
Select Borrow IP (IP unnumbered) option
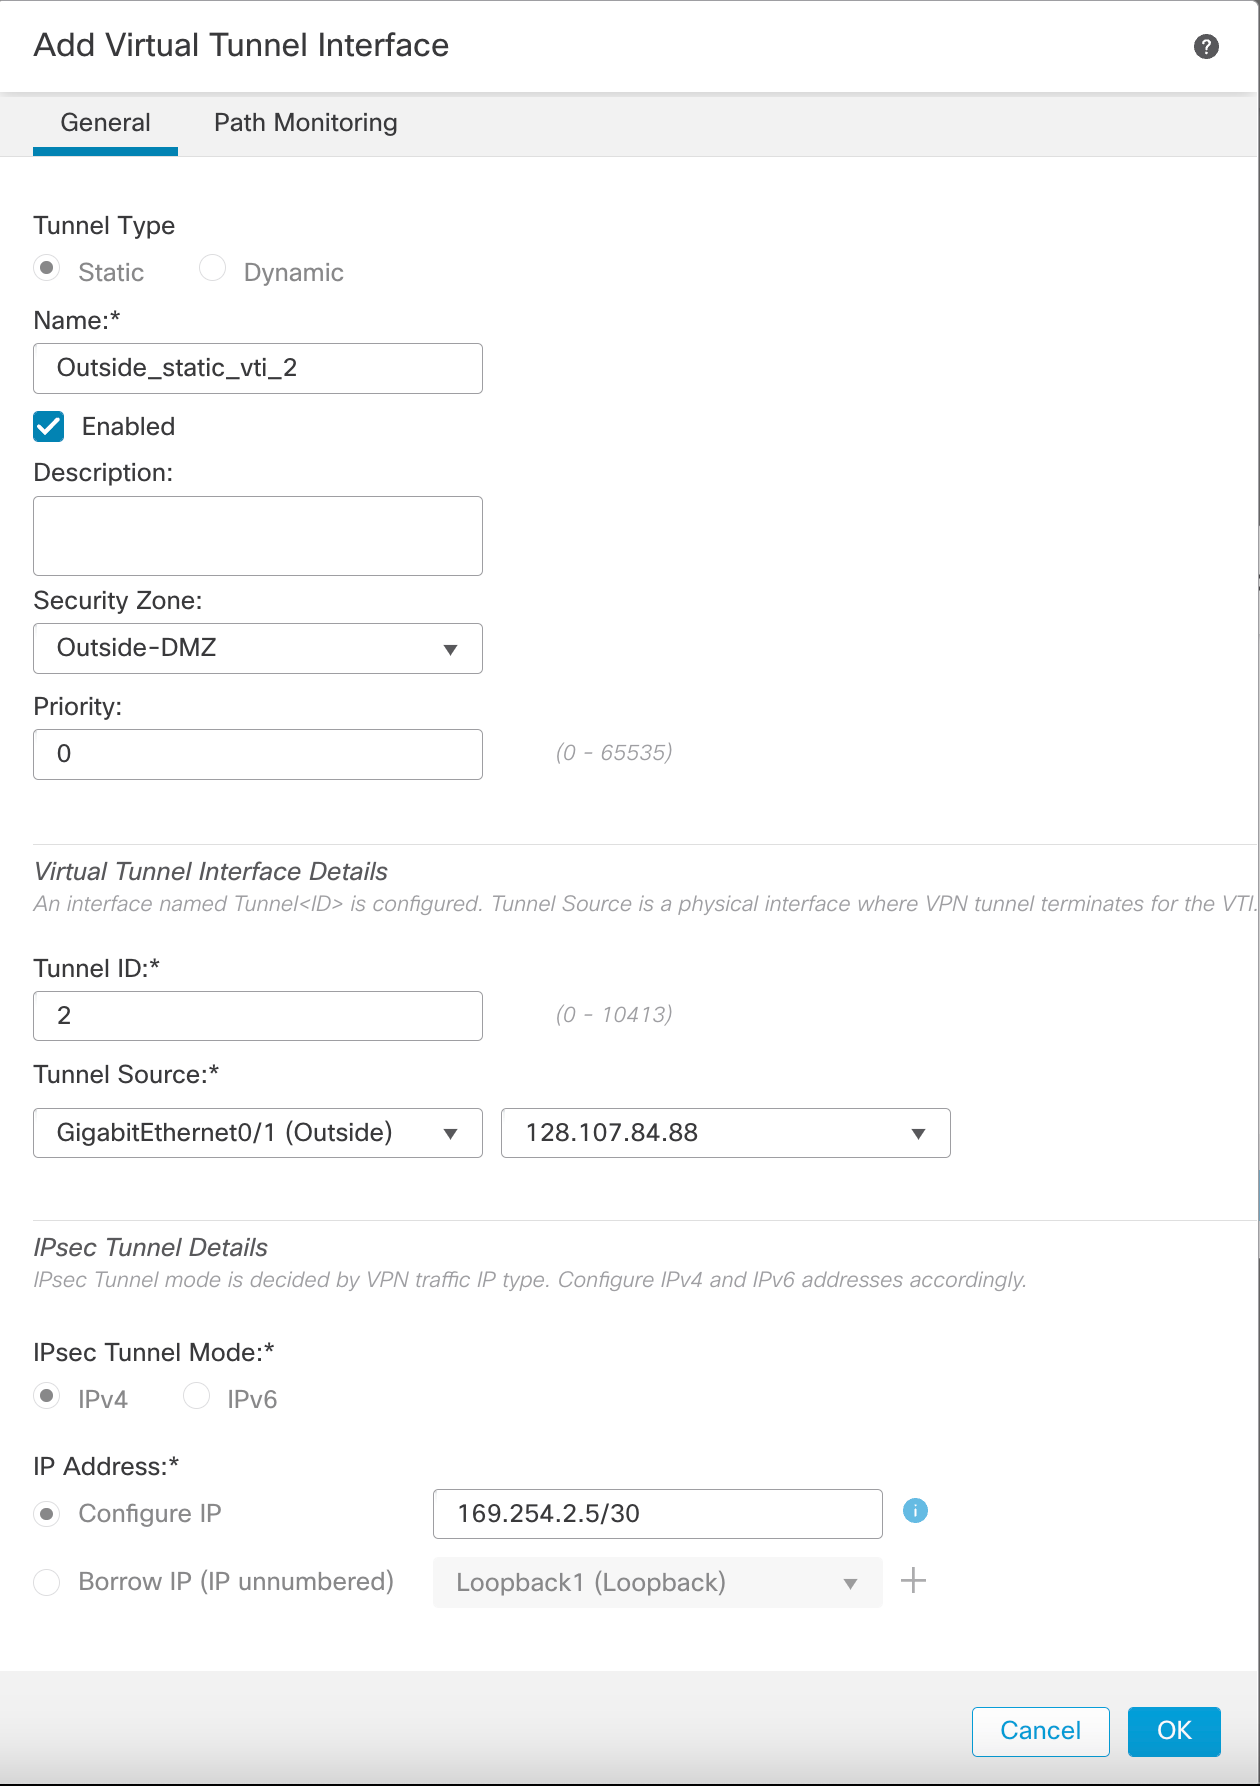47,1582
